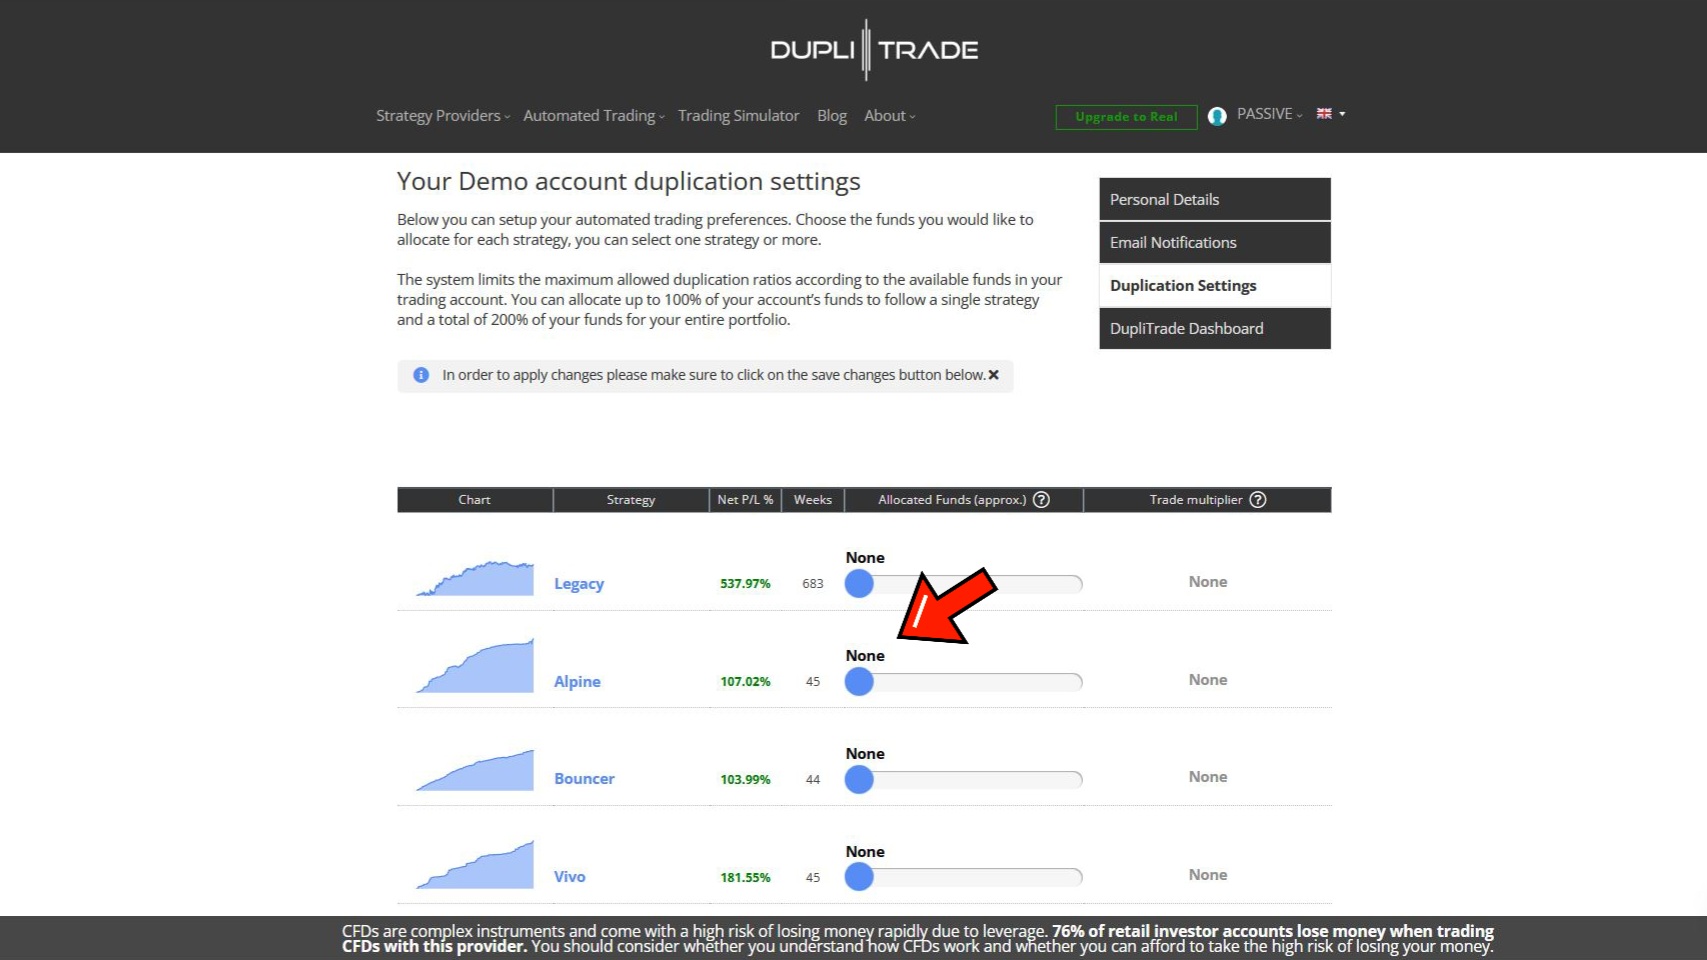Open the user profile avatar icon
Image resolution: width=1707 pixels, height=960 pixels.
1217,116
